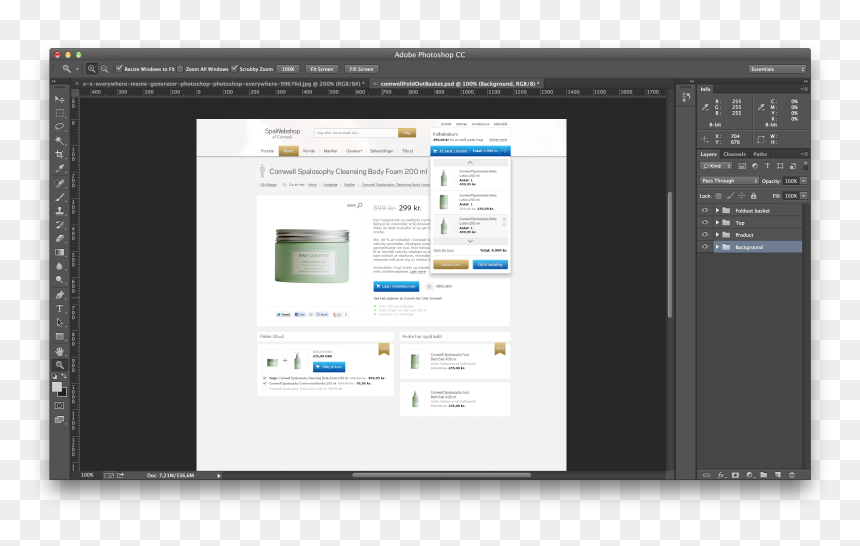Image resolution: width=860 pixels, height=546 pixels.
Task: Change the screen mode
Action: point(59,420)
